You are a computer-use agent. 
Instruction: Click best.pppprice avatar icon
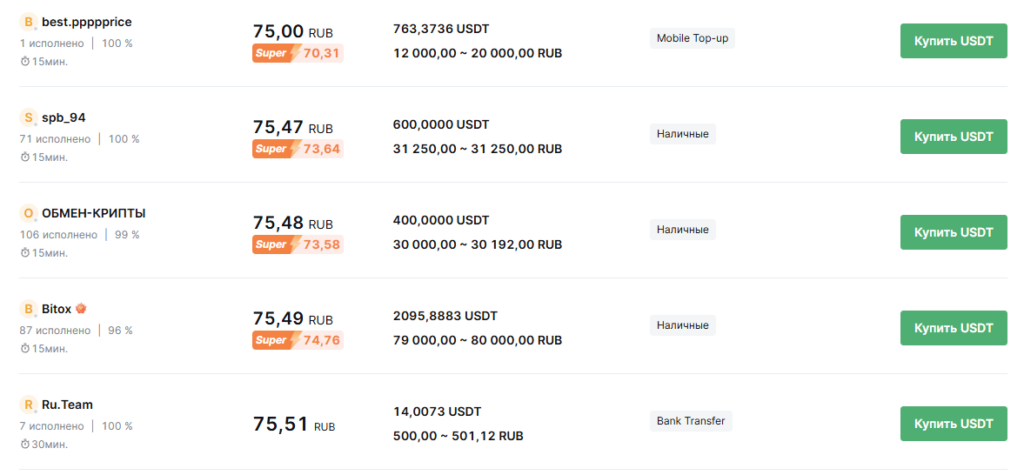[x=29, y=22]
